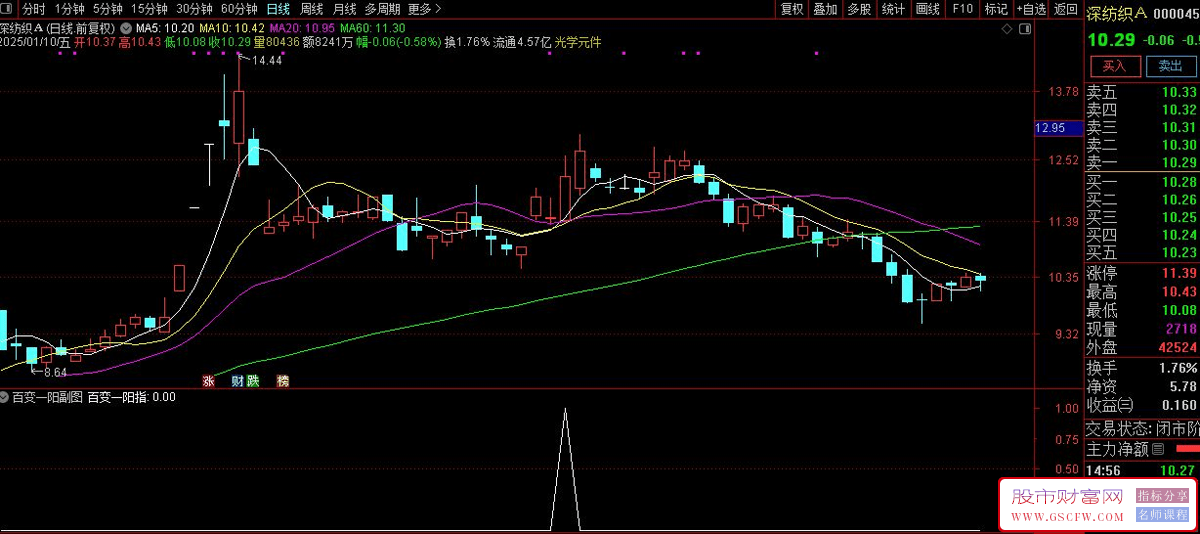Viewport: 1200px width, 534px height.
Task: Add stock with +自选 button
Action: [x=1031, y=9]
